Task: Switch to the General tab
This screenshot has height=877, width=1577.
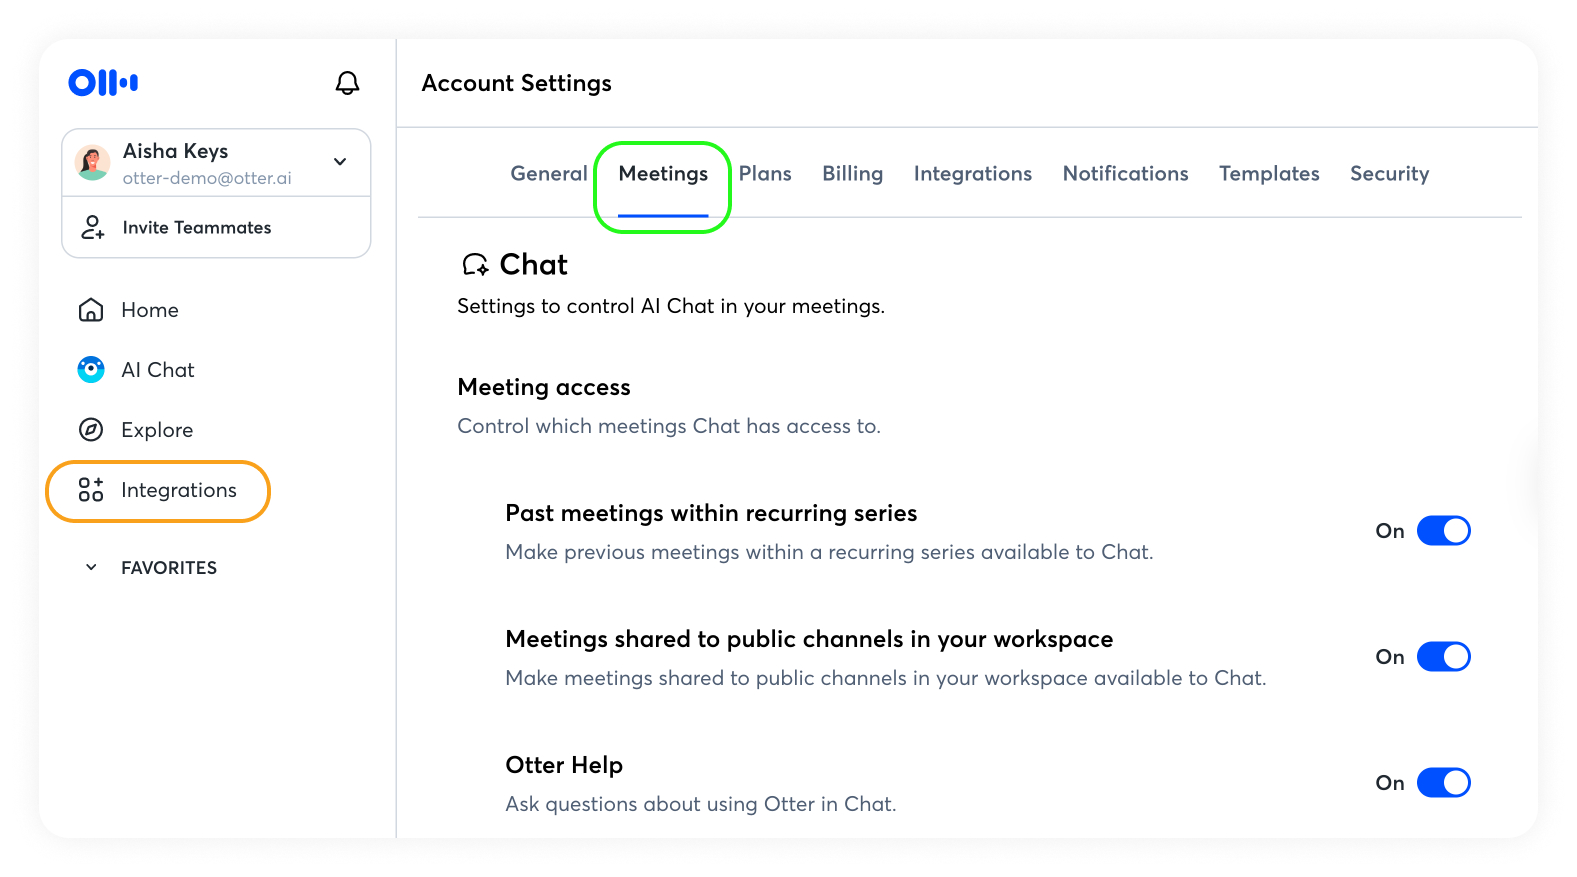Action: pyautogui.click(x=549, y=174)
